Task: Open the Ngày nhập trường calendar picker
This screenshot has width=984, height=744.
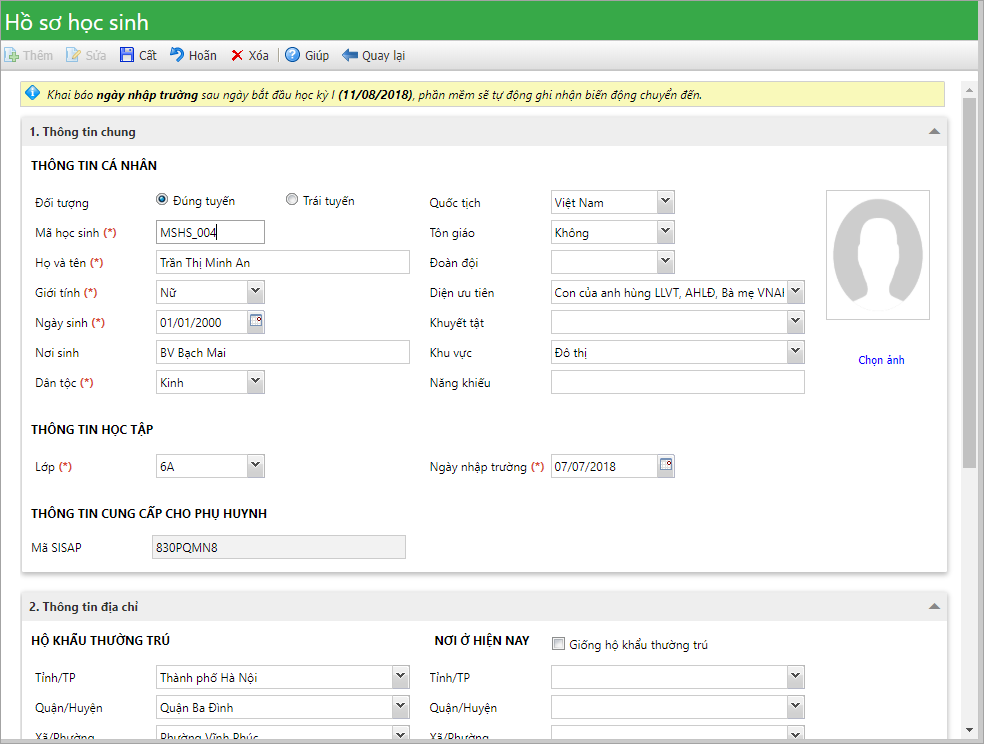Action: tap(666, 466)
